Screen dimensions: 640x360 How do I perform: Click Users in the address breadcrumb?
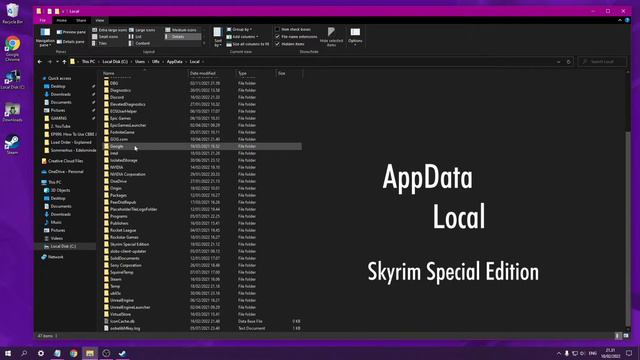point(140,62)
